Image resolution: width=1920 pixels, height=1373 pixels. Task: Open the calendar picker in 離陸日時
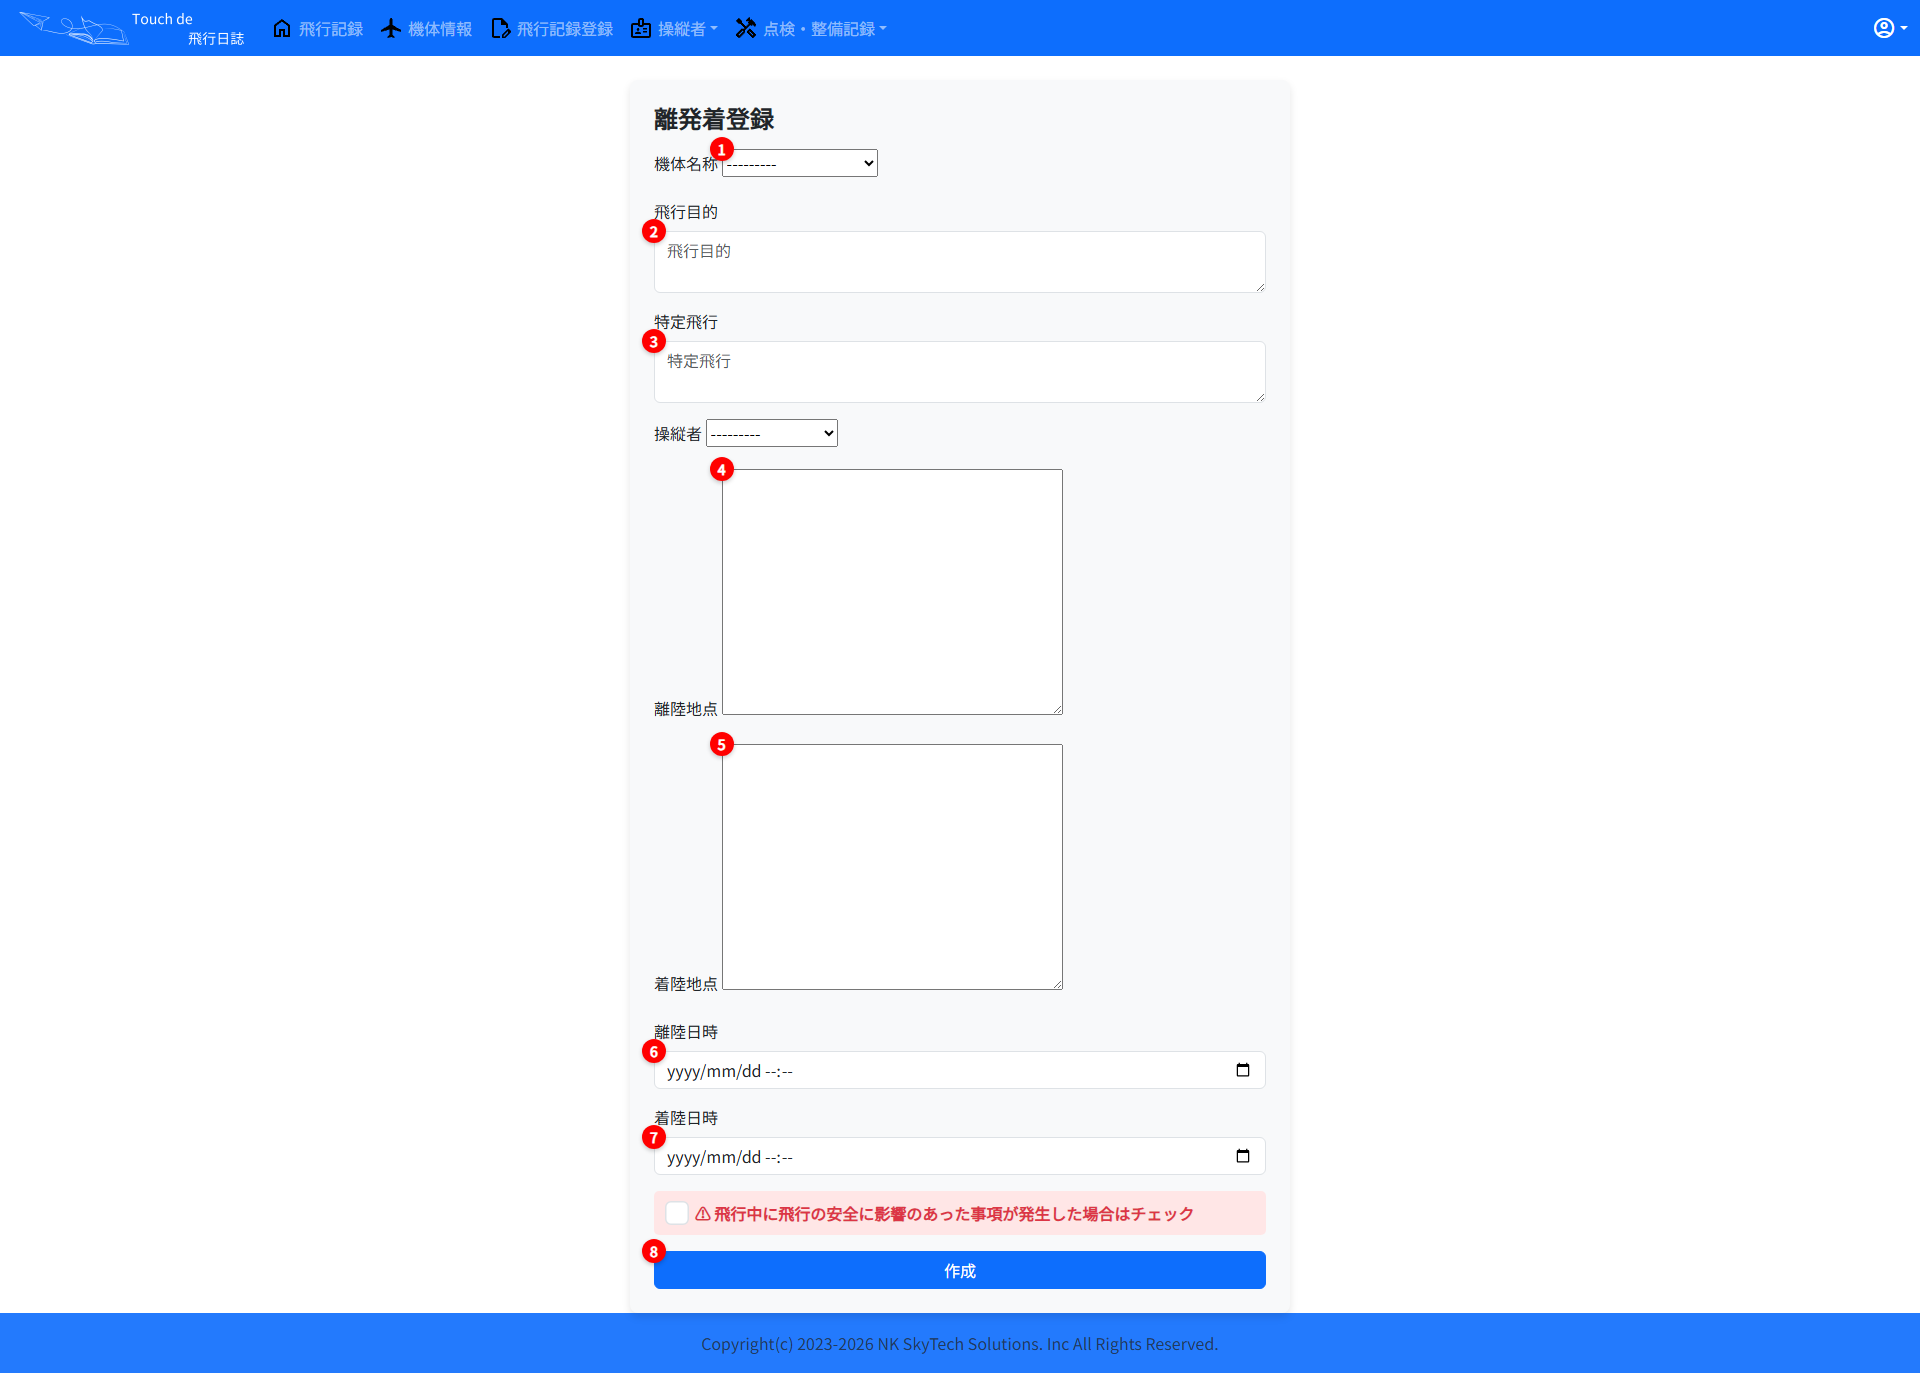pyautogui.click(x=1243, y=1070)
